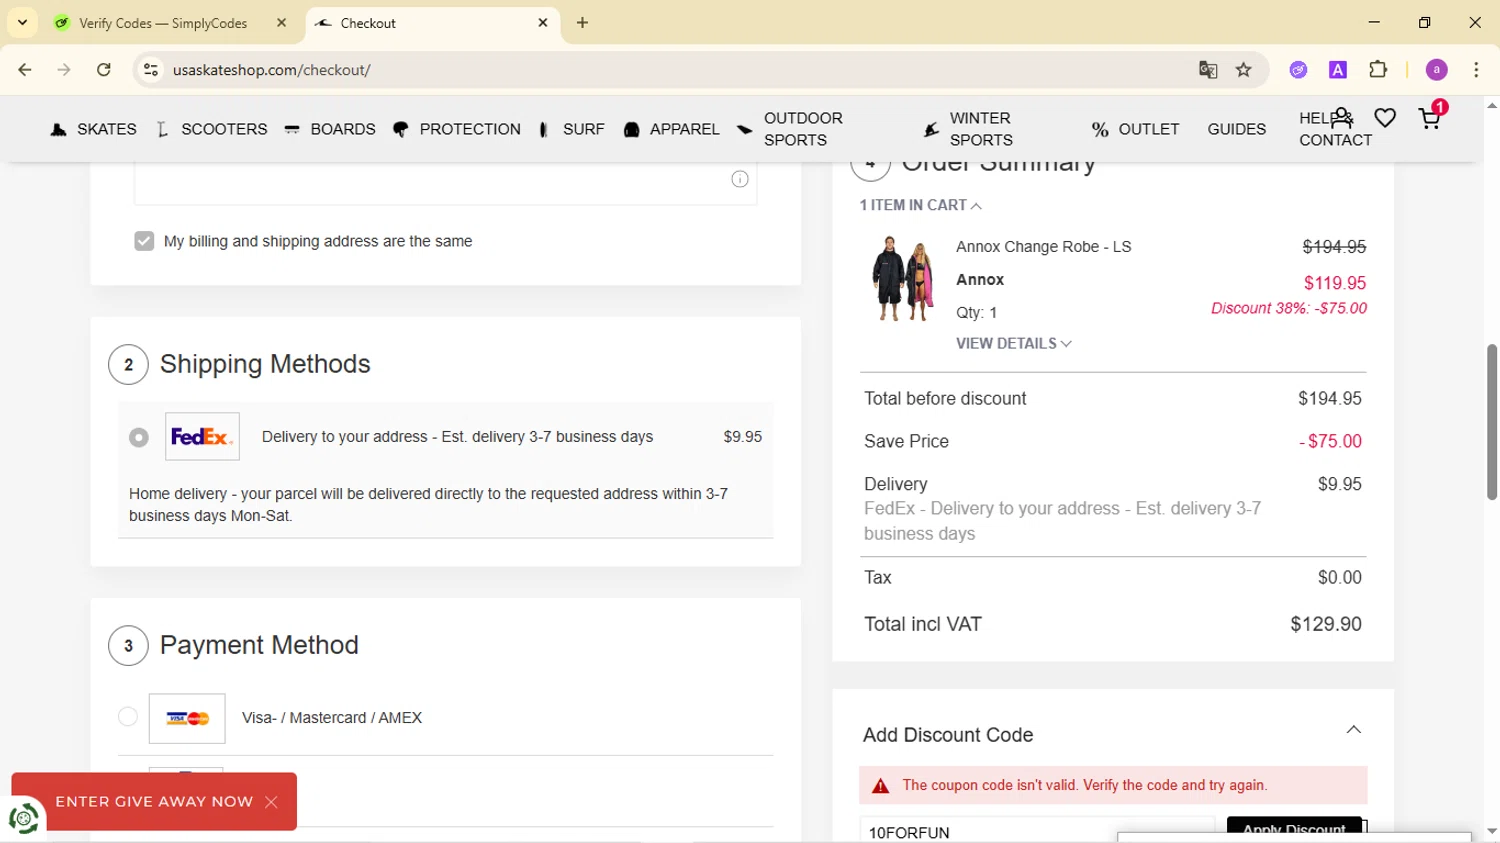This screenshot has height=843, width=1500.
Task: Open the wishlist heart icon
Action: pos(1385,119)
